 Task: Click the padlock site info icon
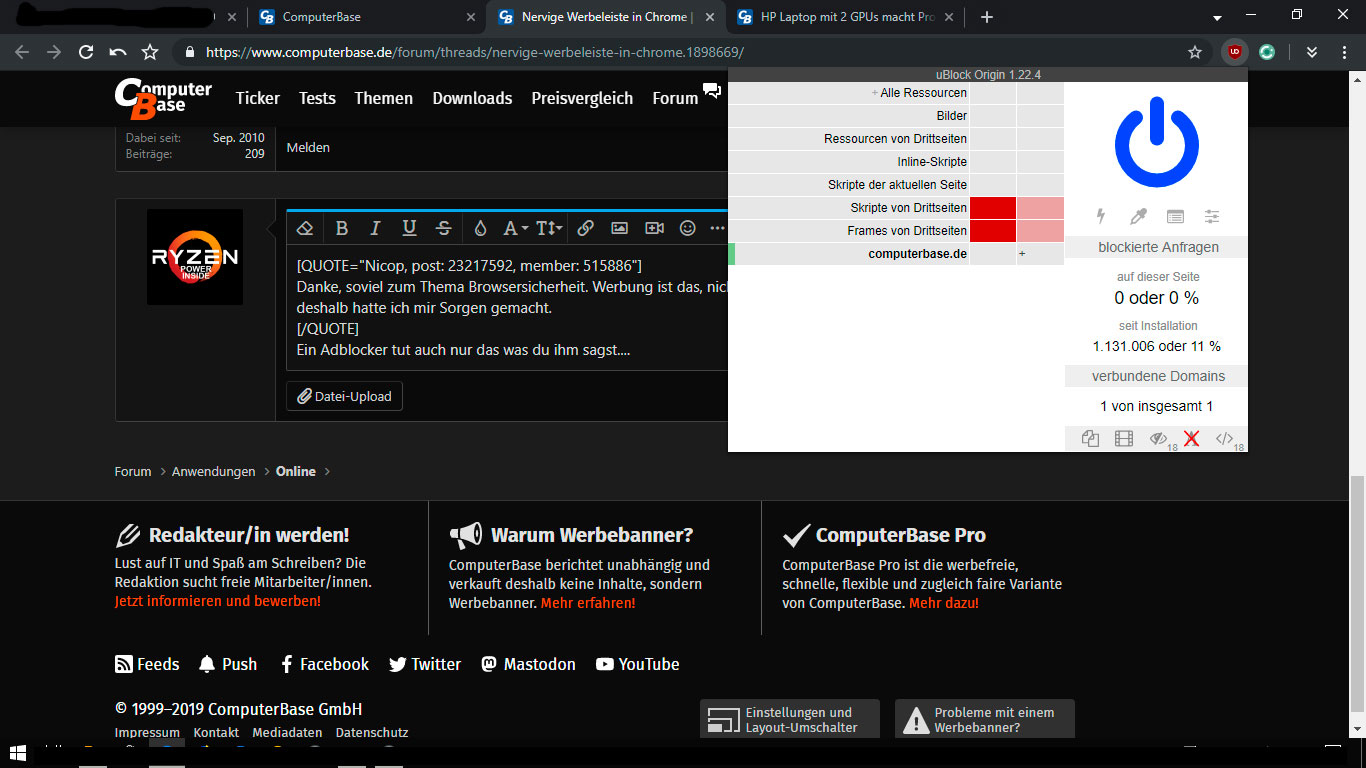coord(189,52)
